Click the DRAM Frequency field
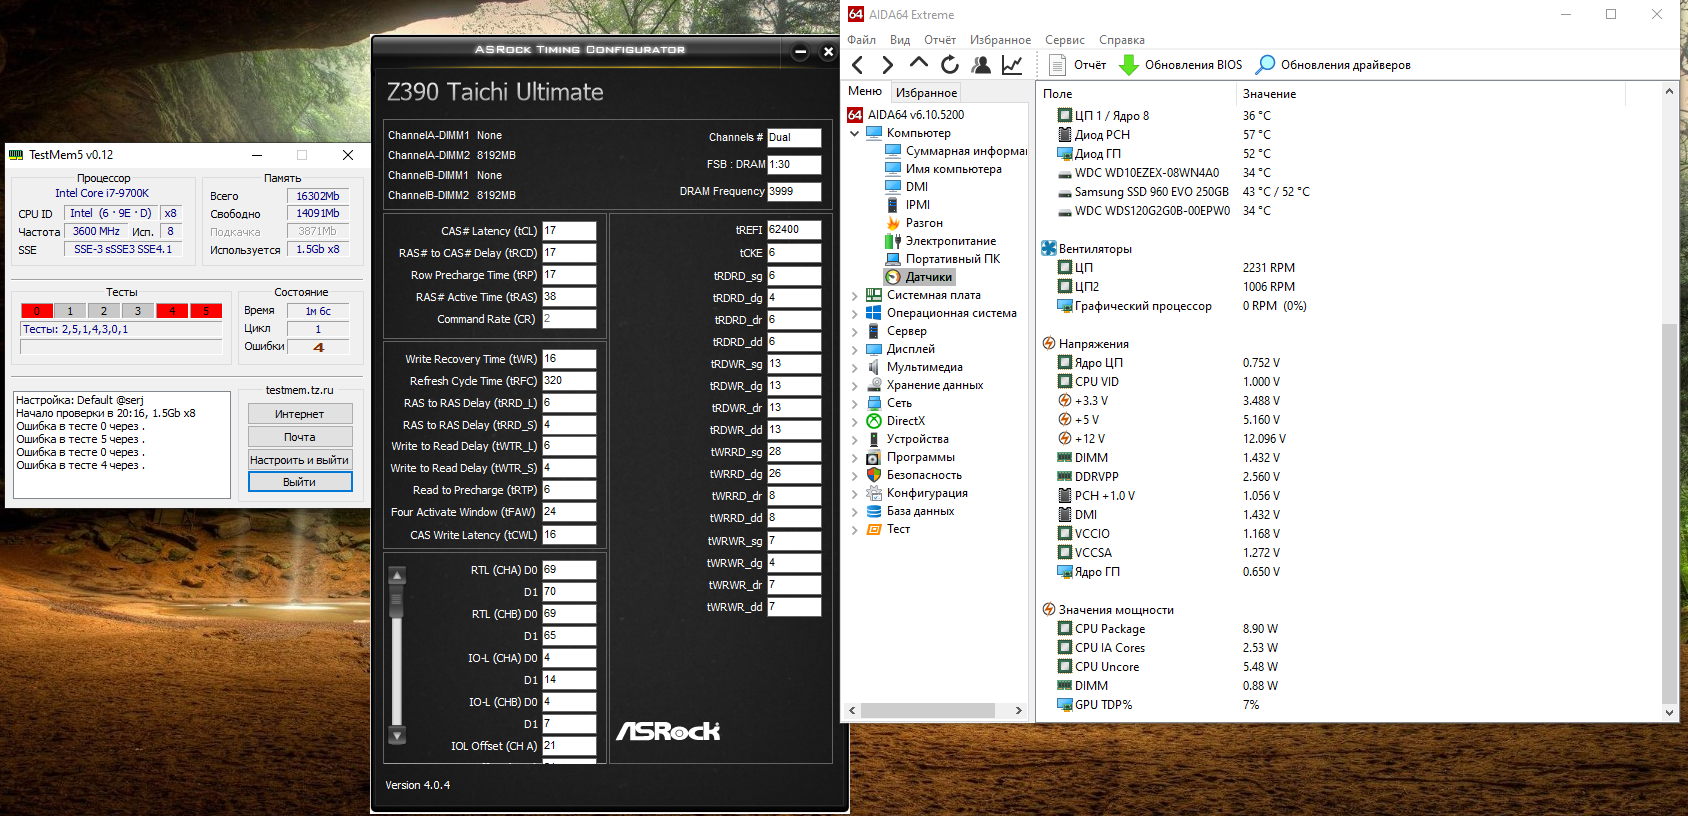The height and width of the screenshot is (816, 1688). coord(794,191)
